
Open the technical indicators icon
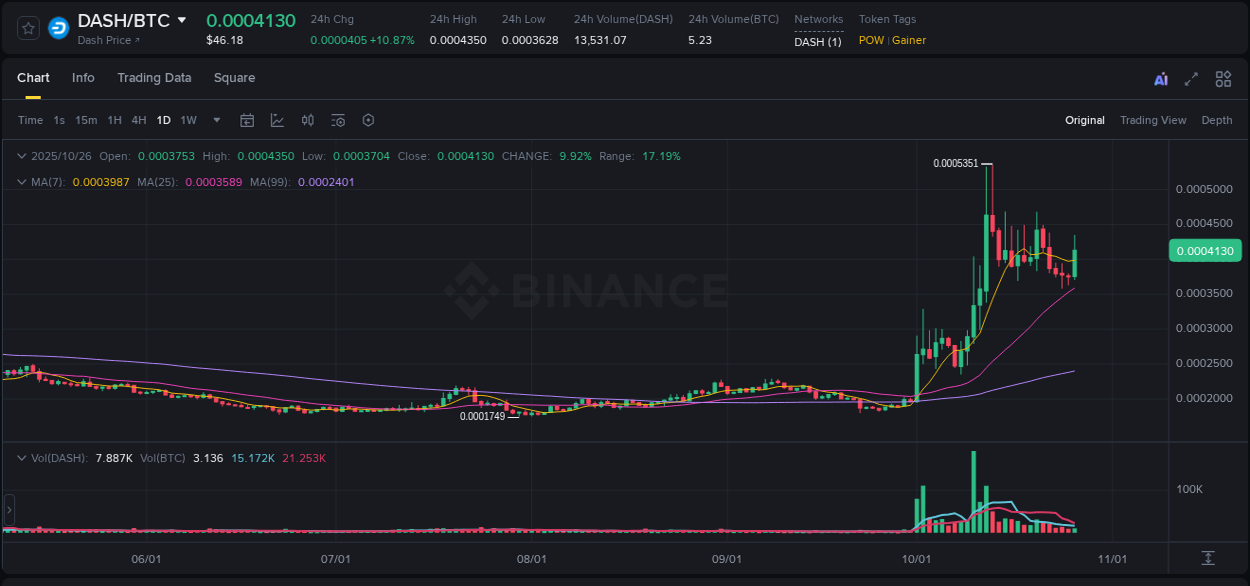307,120
